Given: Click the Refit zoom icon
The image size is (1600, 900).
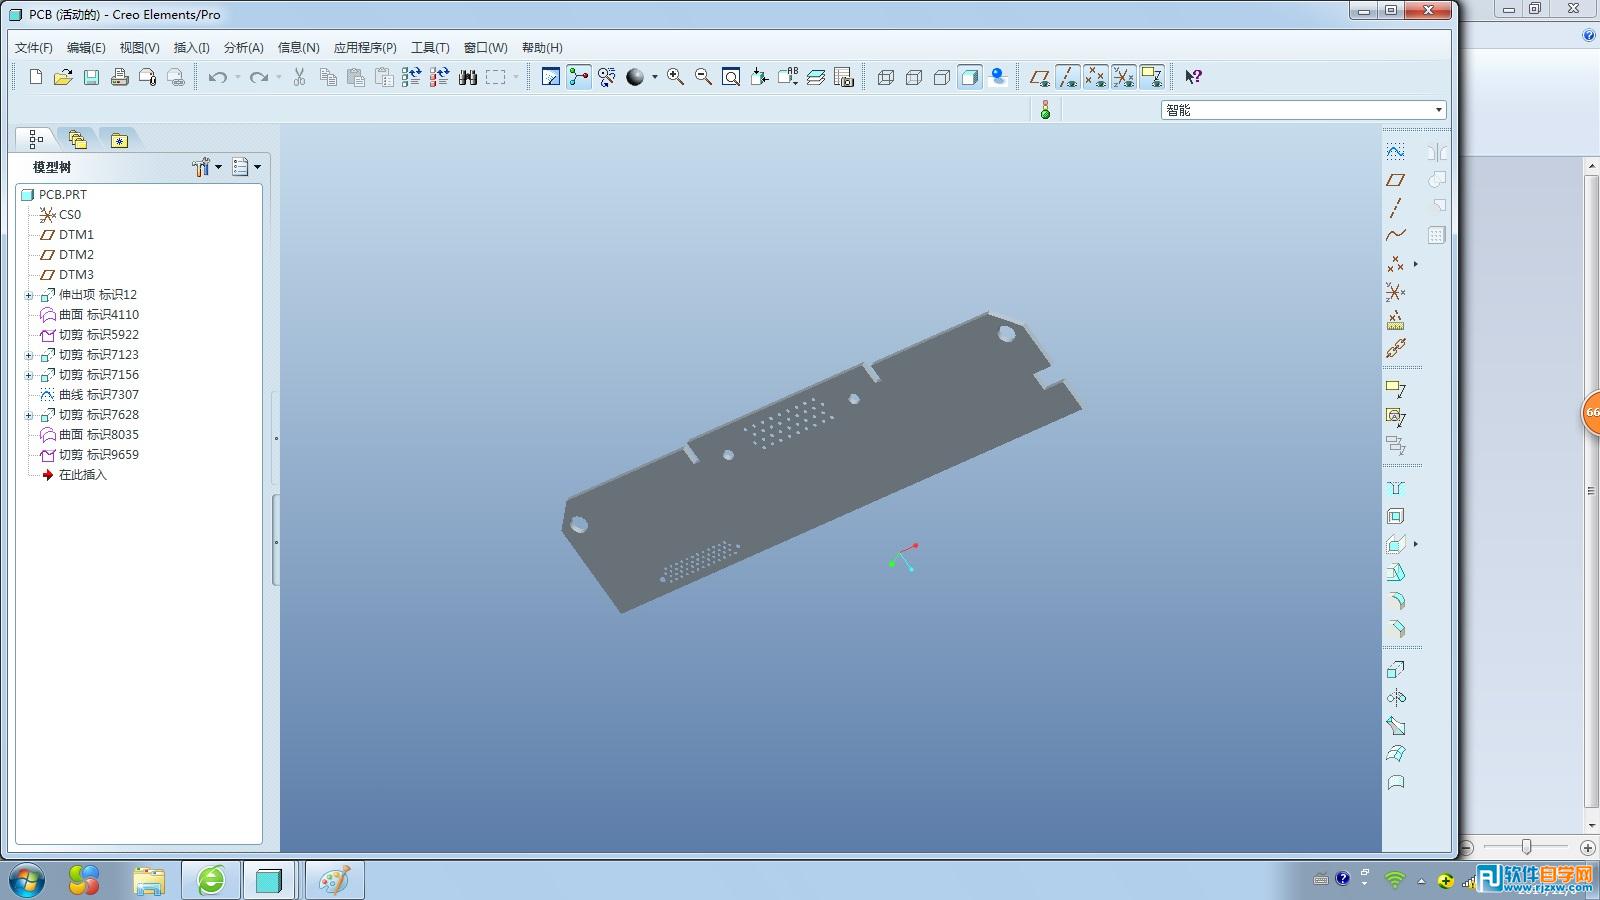Looking at the screenshot, I should pyautogui.click(x=731, y=77).
